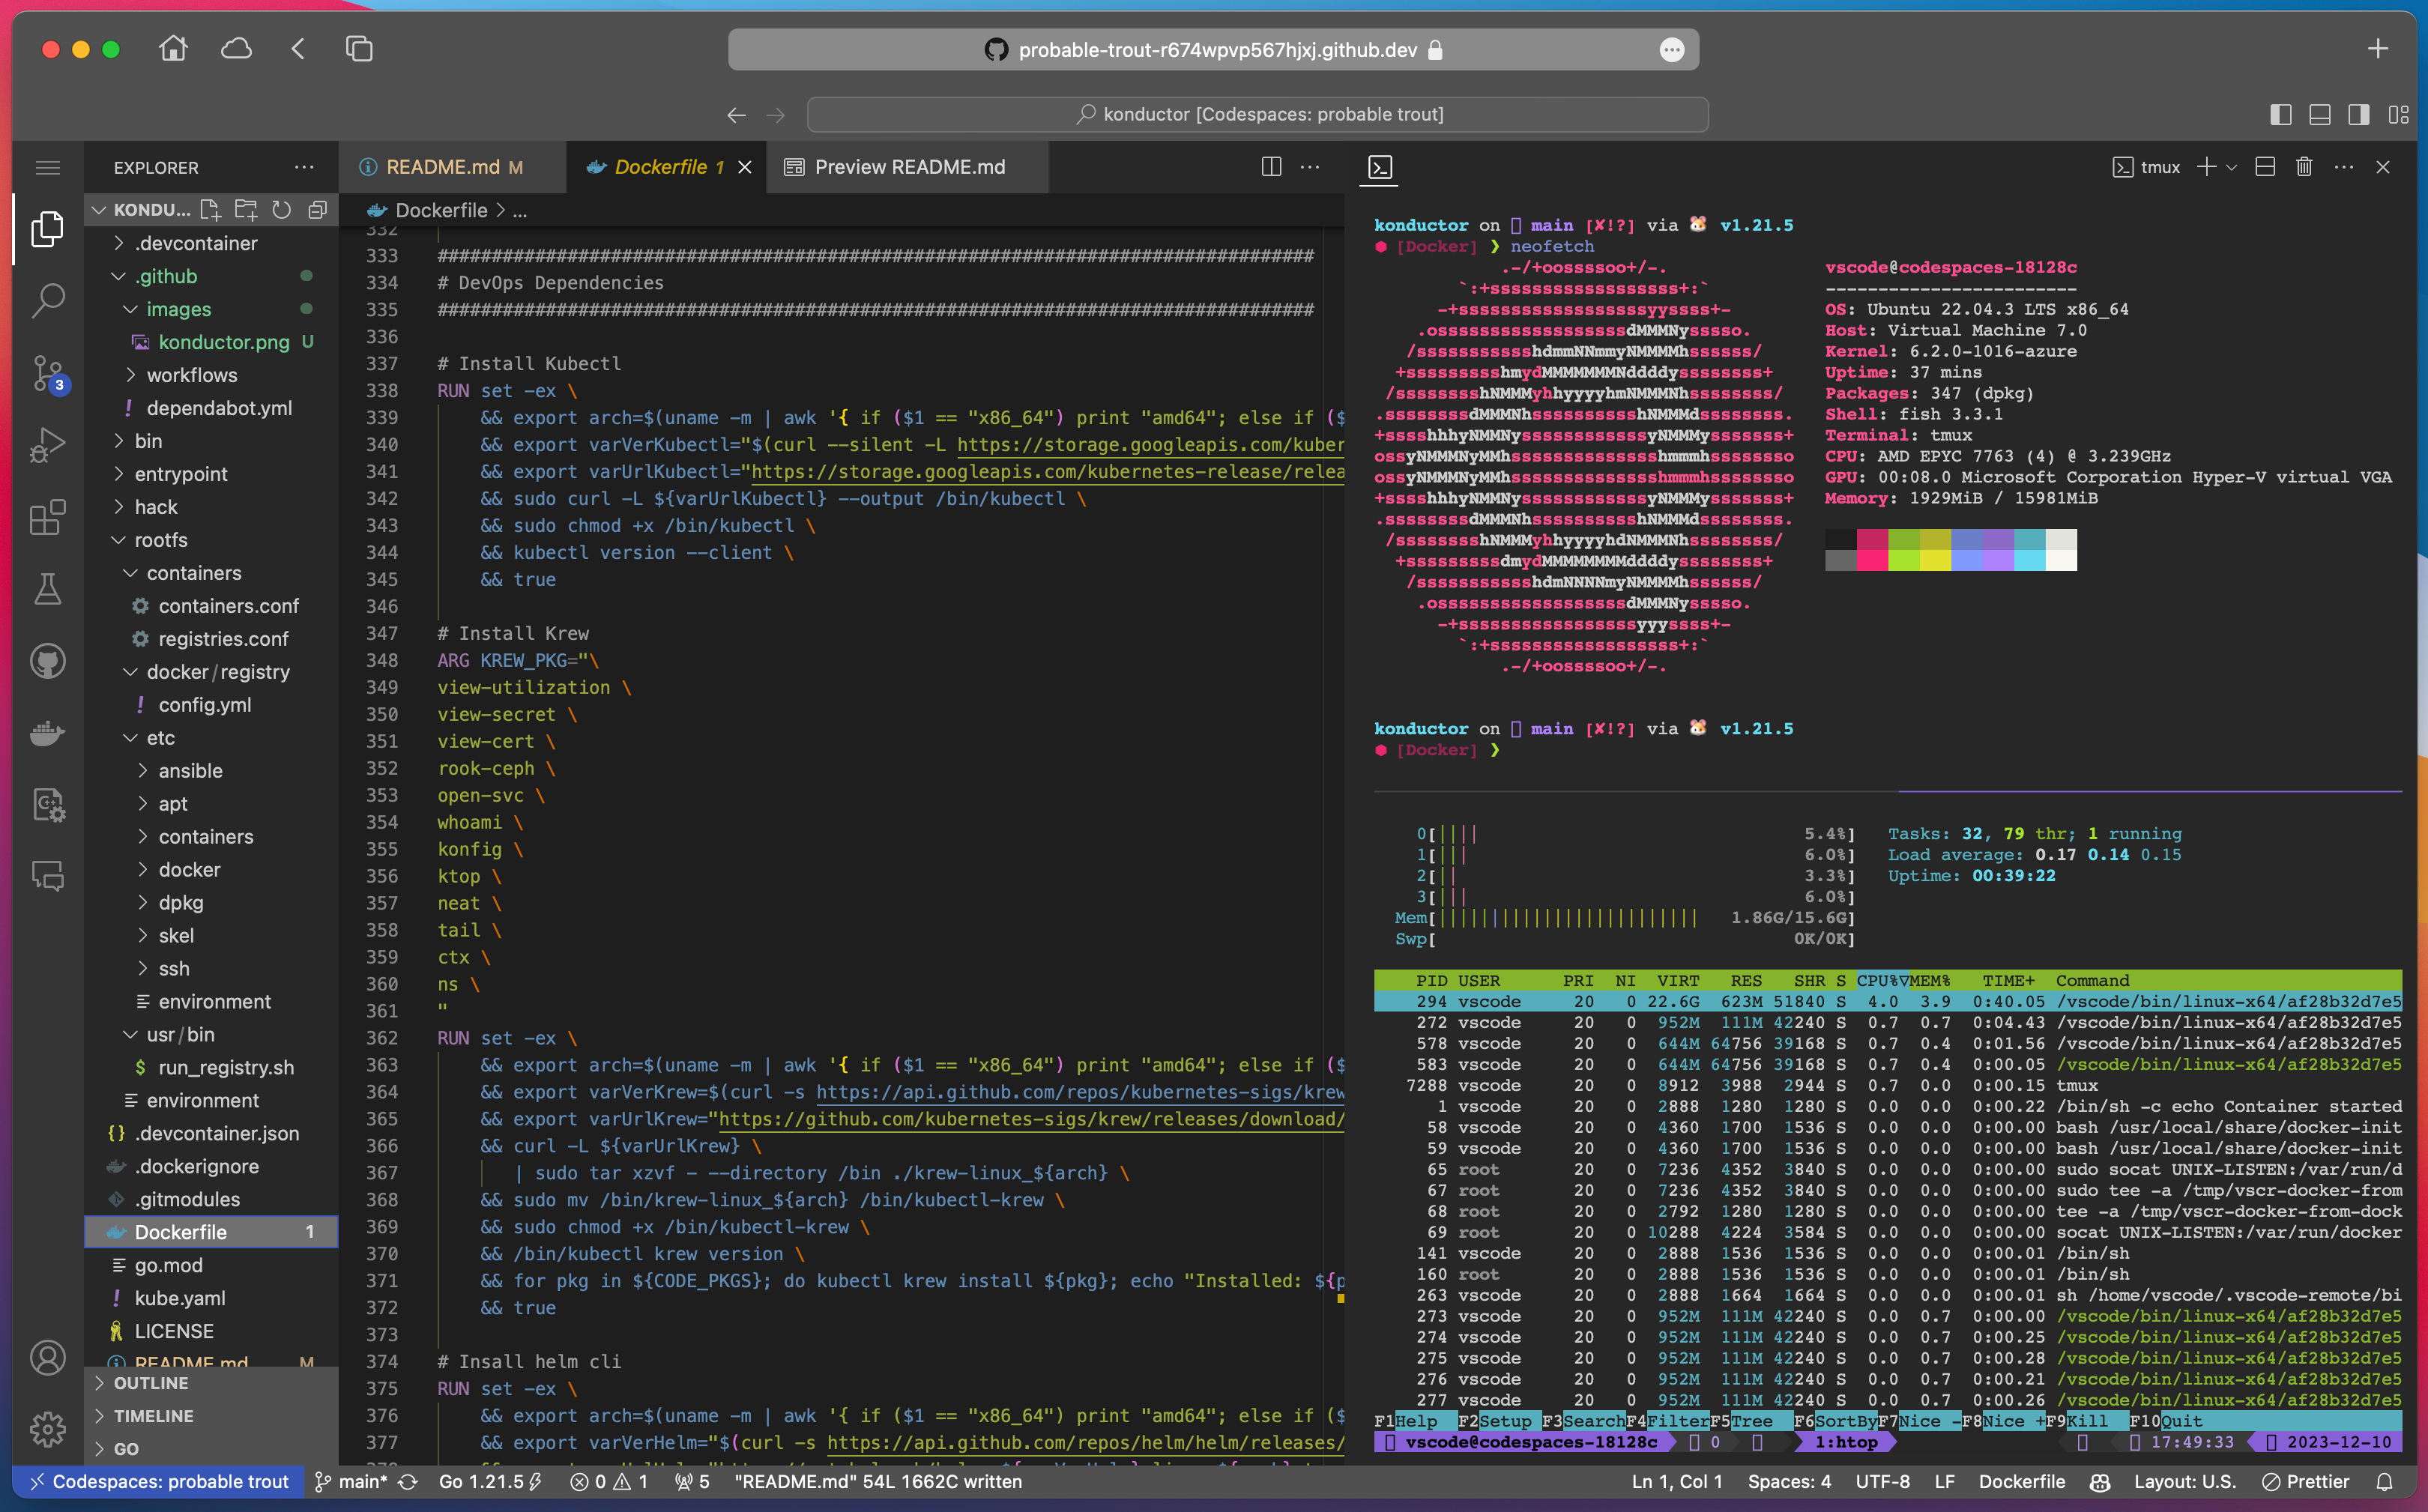Expand the OUTLINE section
2428x1512 pixels.
[150, 1383]
